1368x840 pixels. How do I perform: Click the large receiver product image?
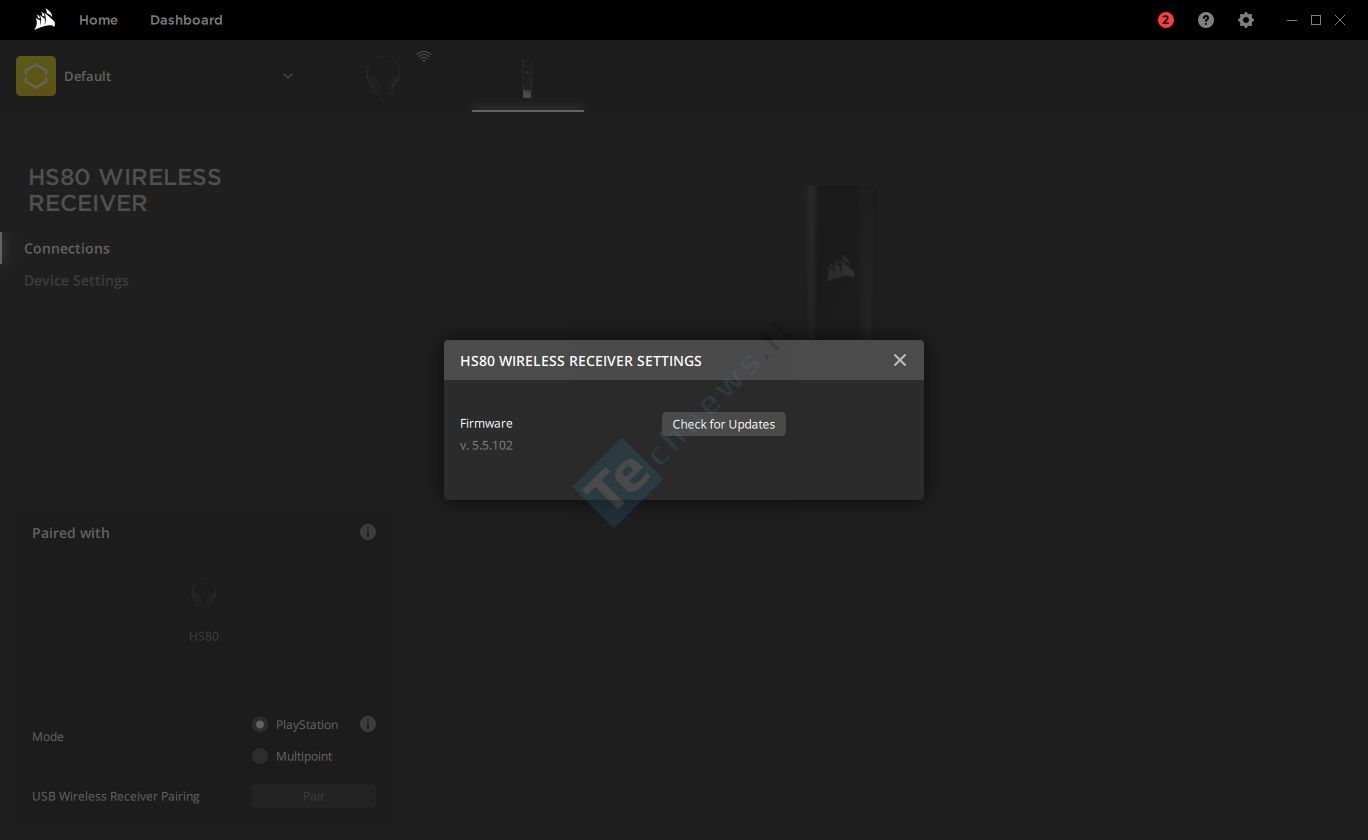(x=841, y=262)
